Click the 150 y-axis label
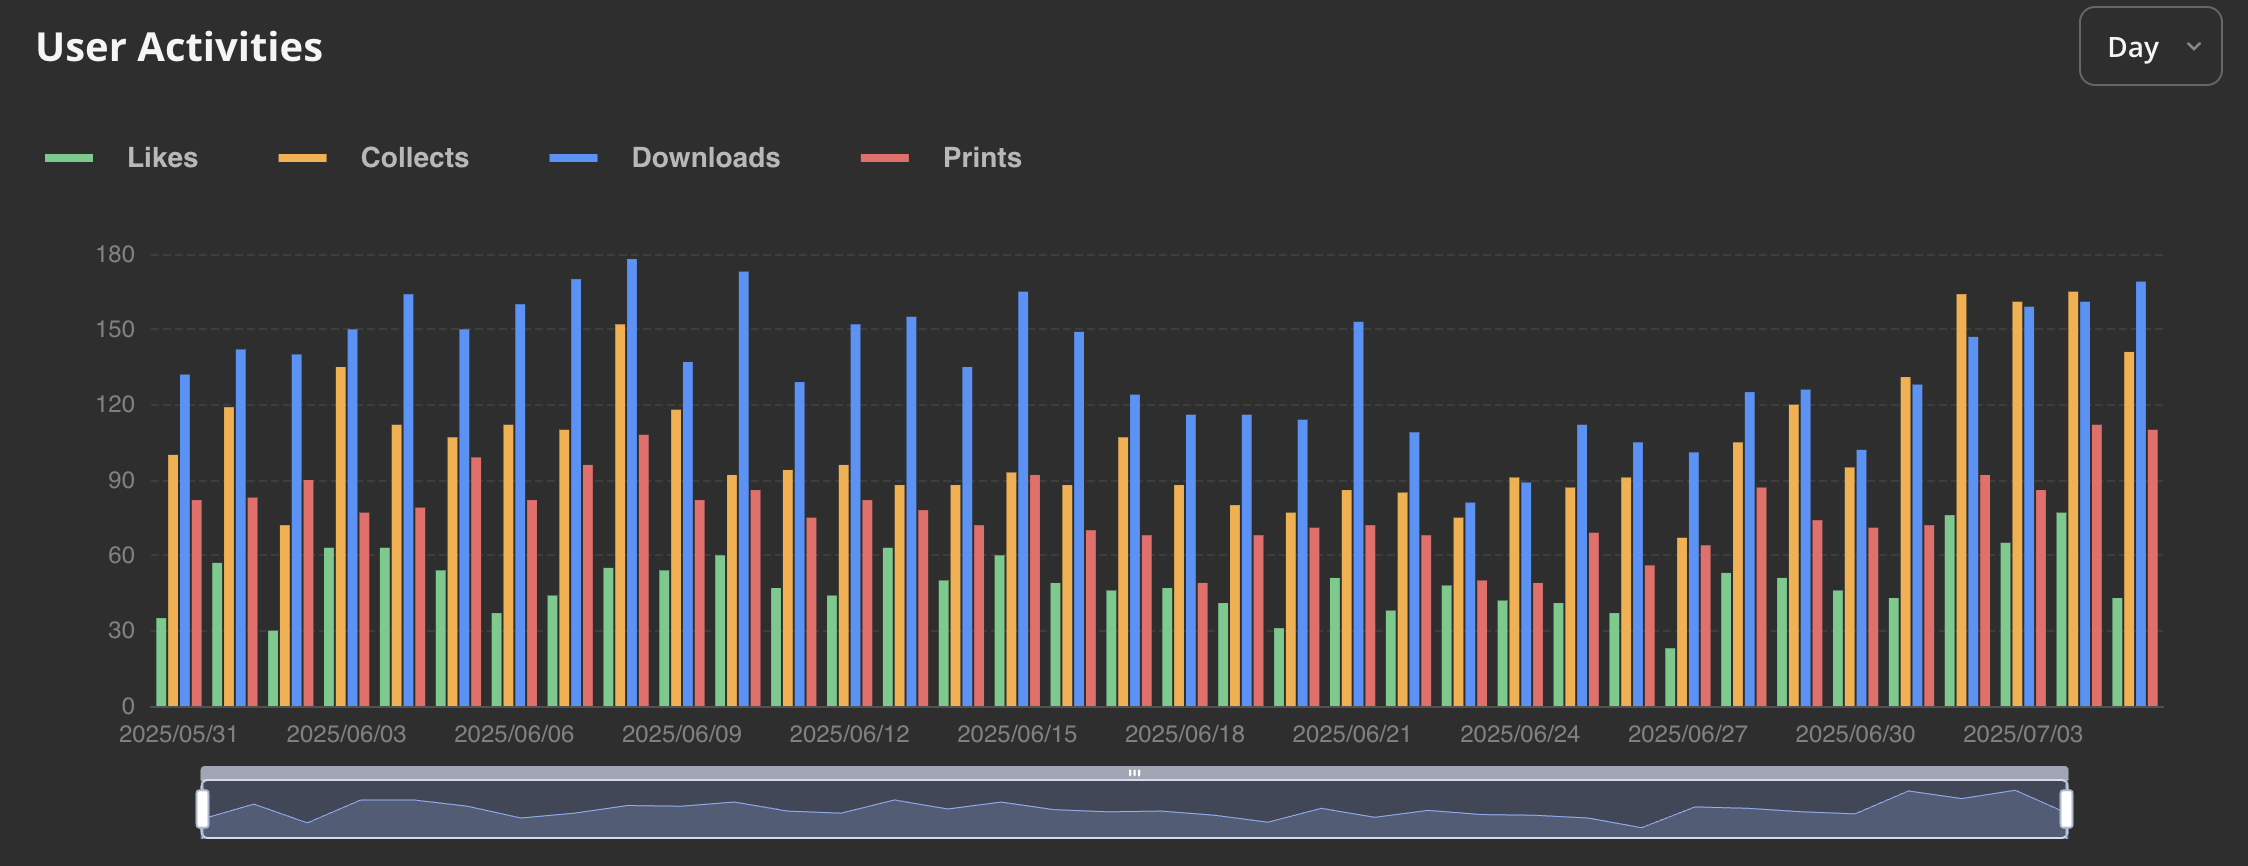 tap(115, 330)
